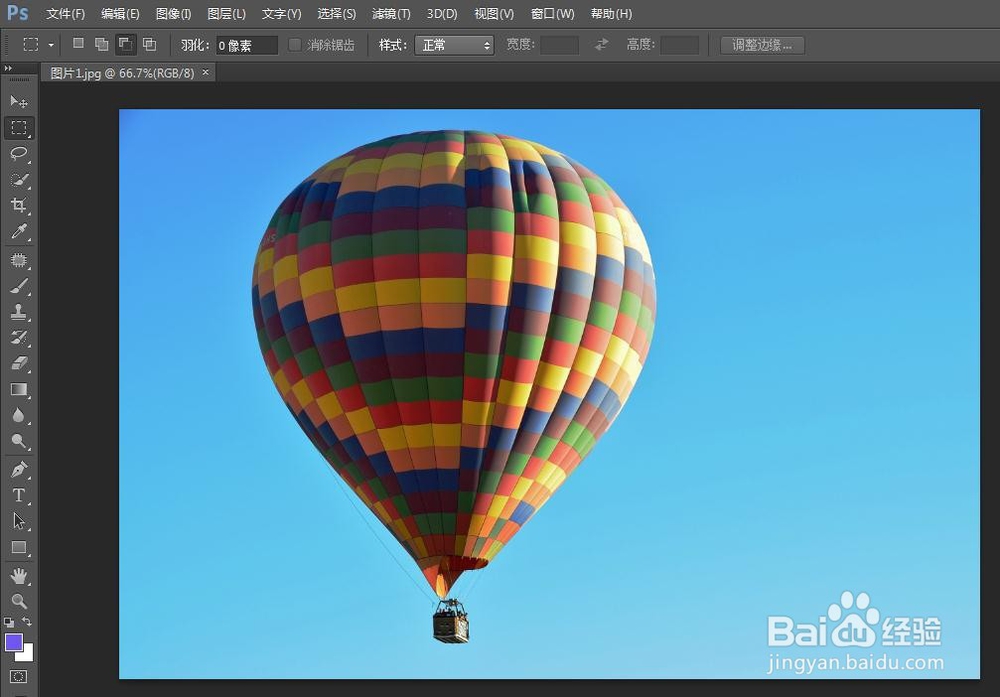Screen dimensions: 1000x697
Task: Select the Spot Healing Brush tool
Action: pos(19,260)
